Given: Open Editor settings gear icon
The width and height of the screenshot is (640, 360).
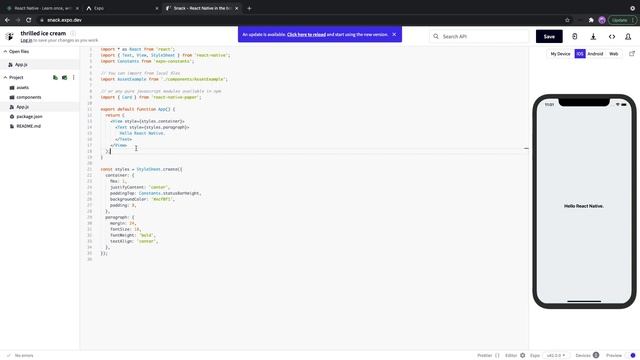Looking at the screenshot, I should point(522,356).
